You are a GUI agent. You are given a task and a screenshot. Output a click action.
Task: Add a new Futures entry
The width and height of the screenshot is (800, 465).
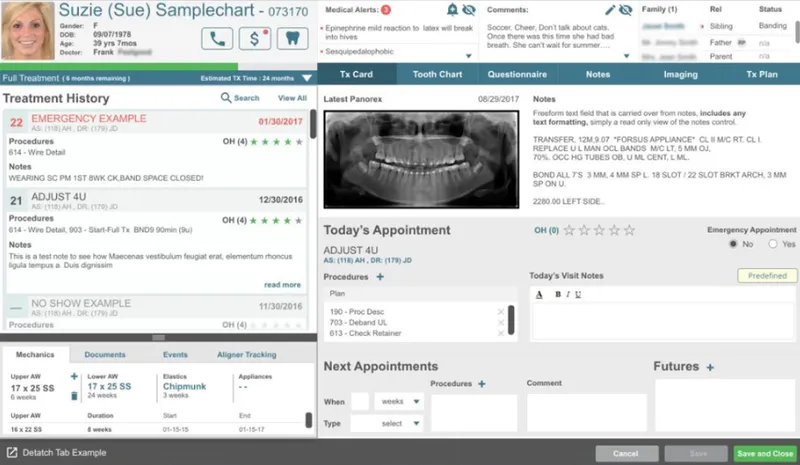710,367
